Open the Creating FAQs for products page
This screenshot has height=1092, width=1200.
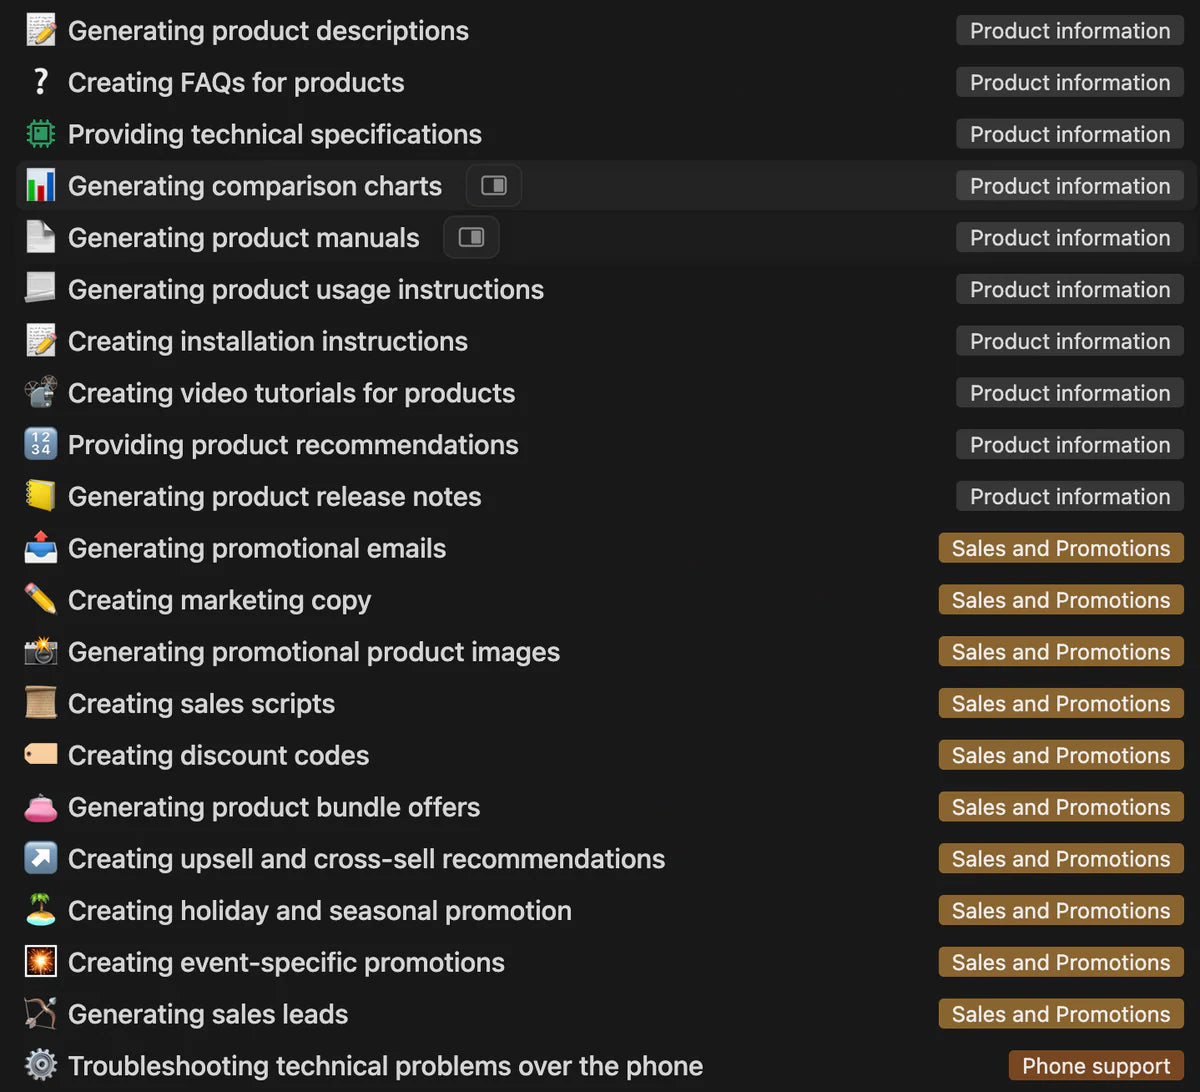(x=236, y=83)
